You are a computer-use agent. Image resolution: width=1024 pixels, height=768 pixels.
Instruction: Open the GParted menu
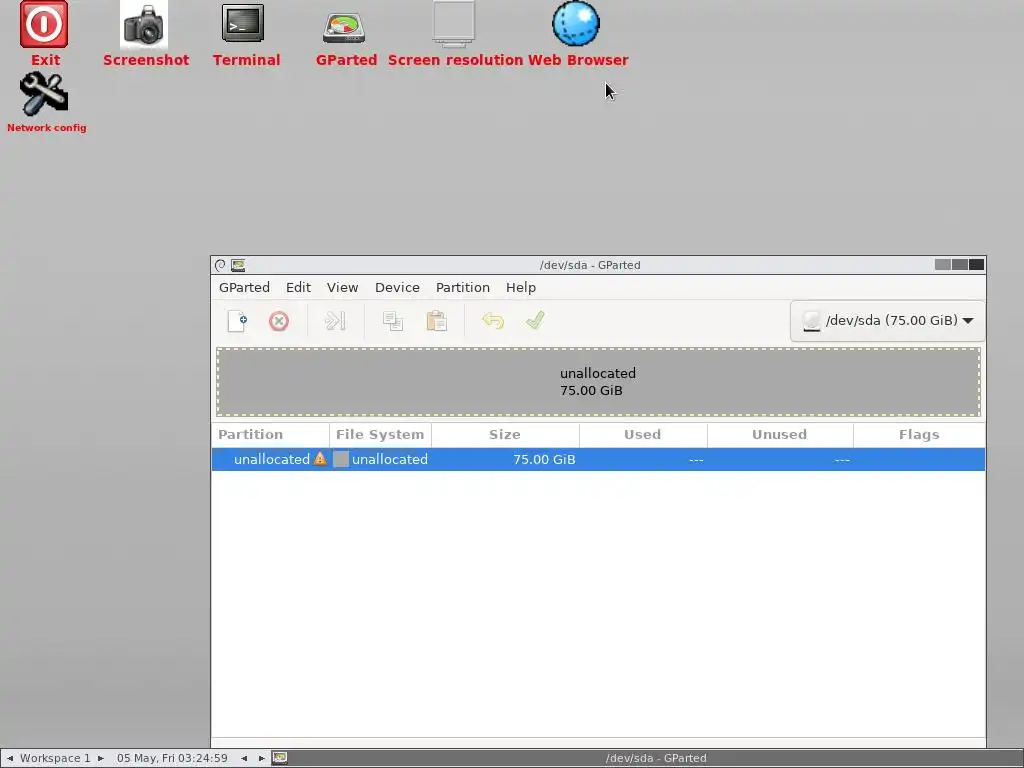244,287
